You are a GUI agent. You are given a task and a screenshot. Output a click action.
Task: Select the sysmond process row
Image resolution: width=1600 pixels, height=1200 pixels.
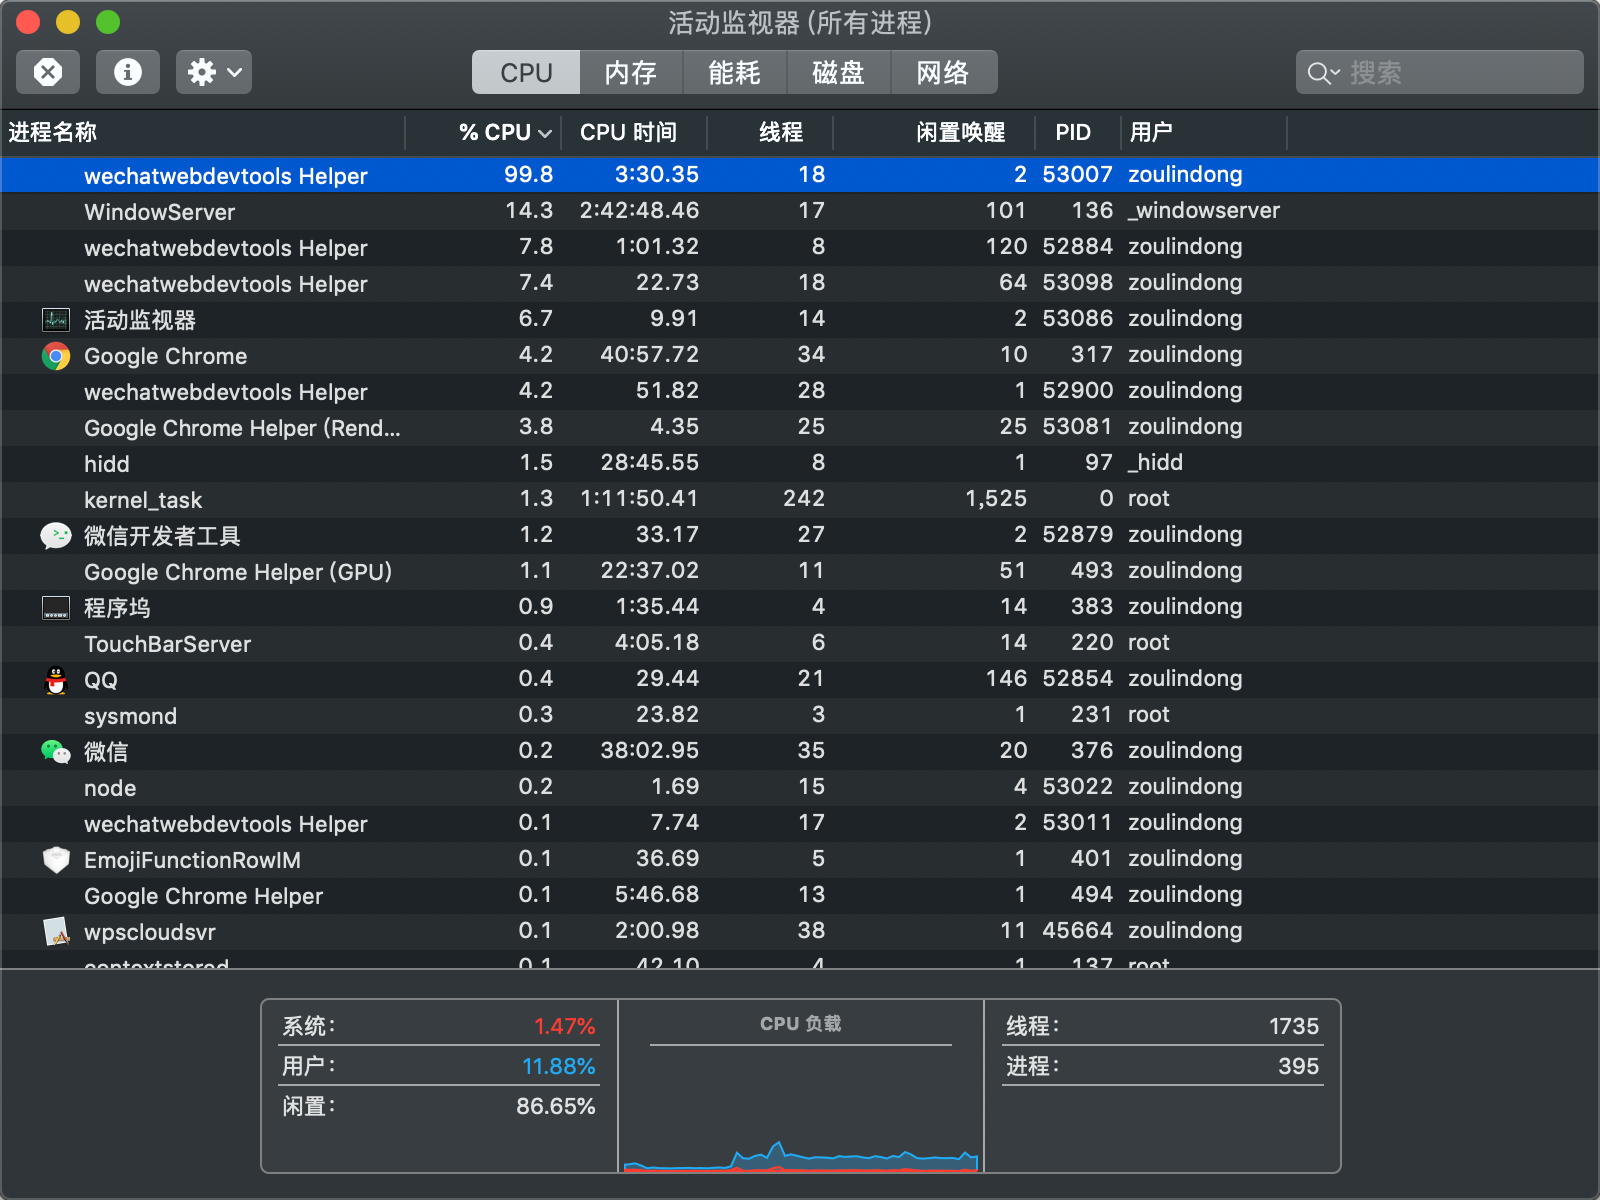800,715
